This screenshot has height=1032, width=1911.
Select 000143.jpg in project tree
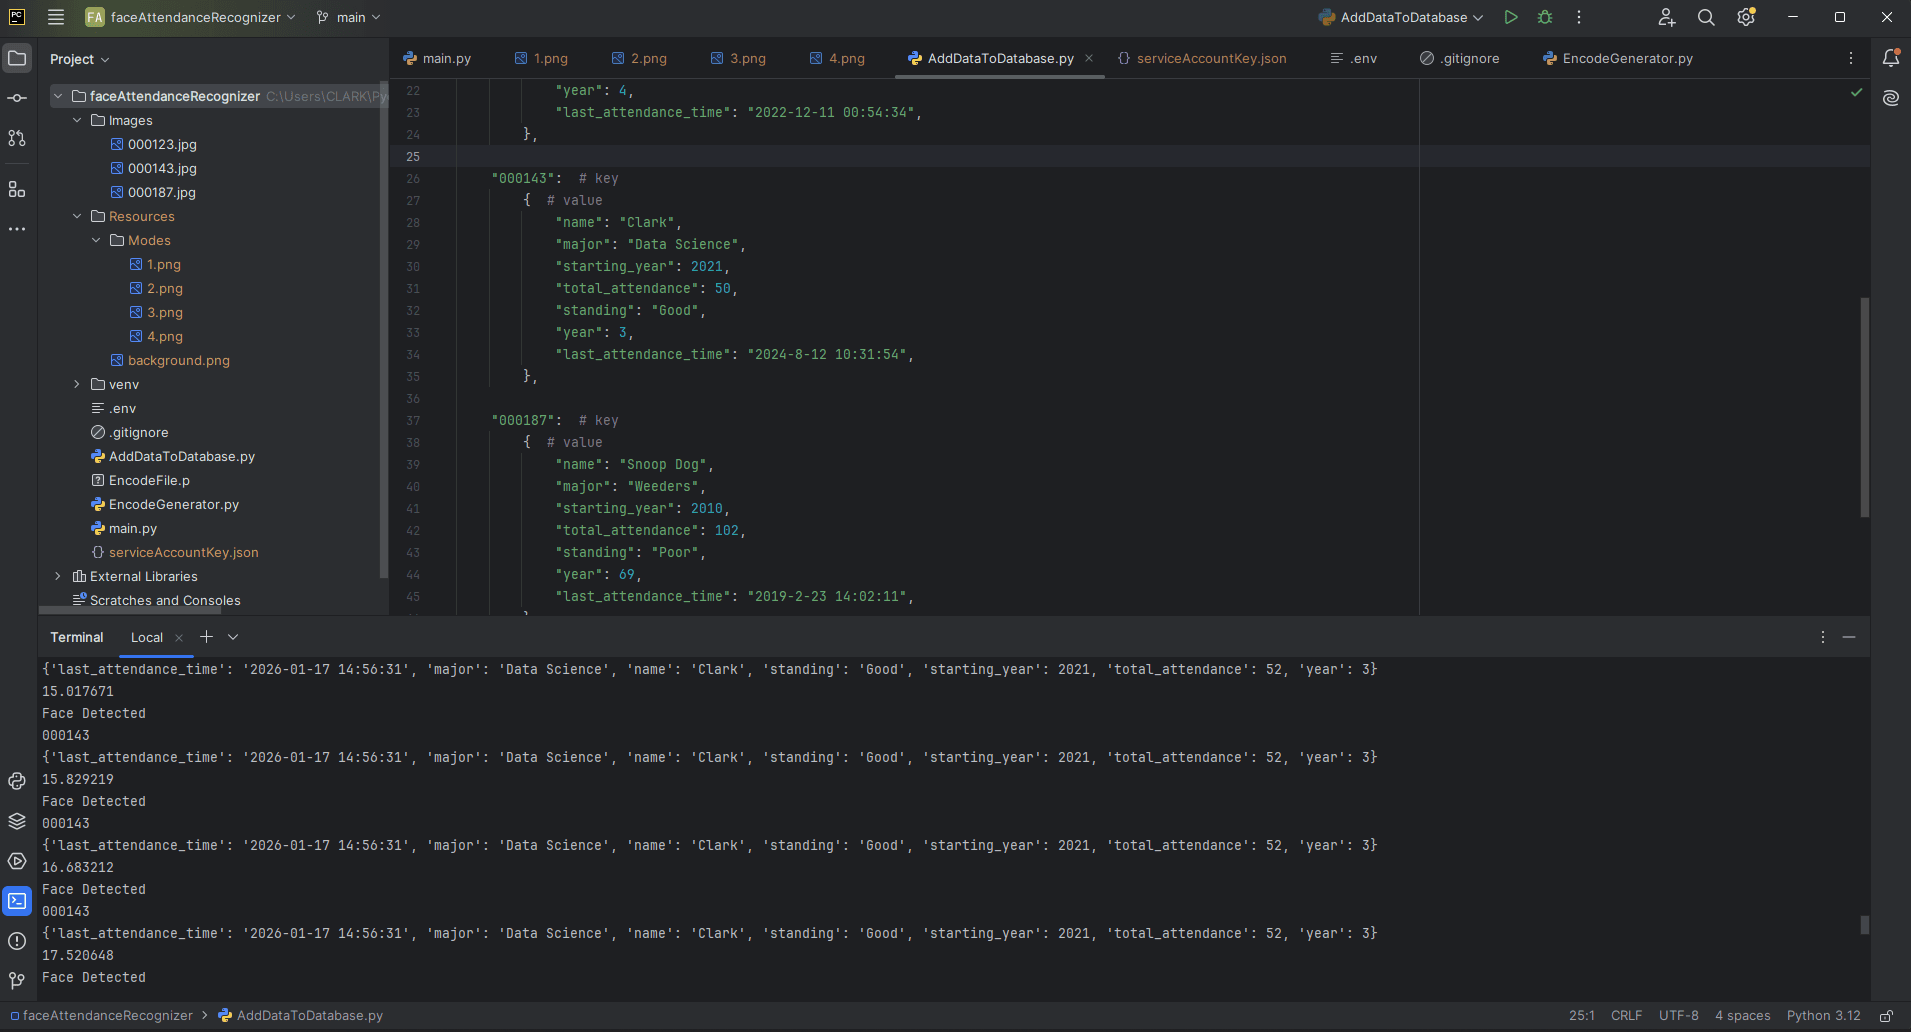click(x=162, y=168)
